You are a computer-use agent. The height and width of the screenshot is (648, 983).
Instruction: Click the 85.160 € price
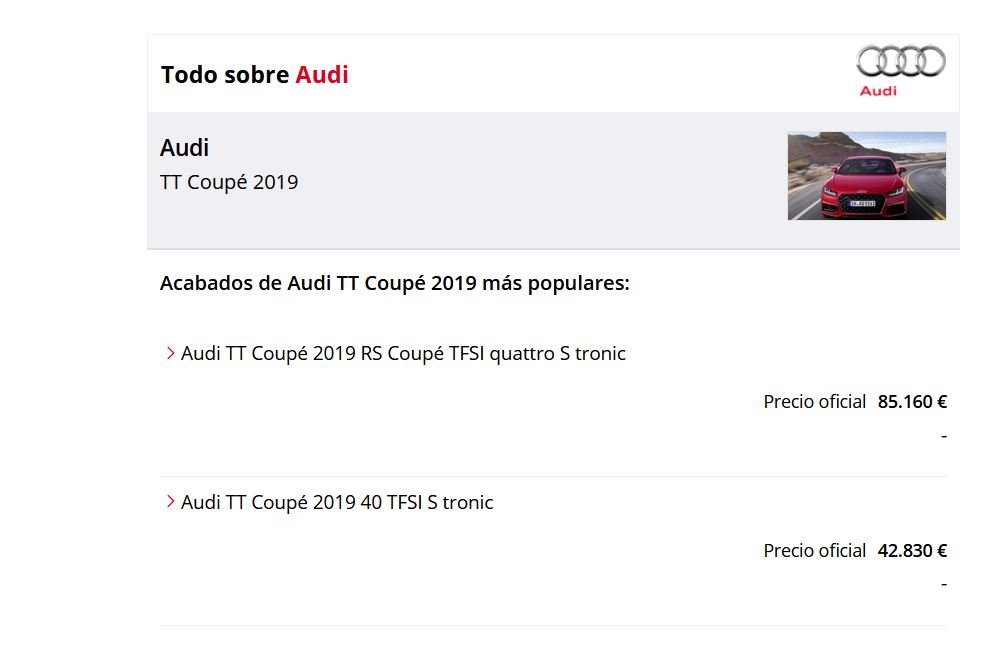pos(912,401)
